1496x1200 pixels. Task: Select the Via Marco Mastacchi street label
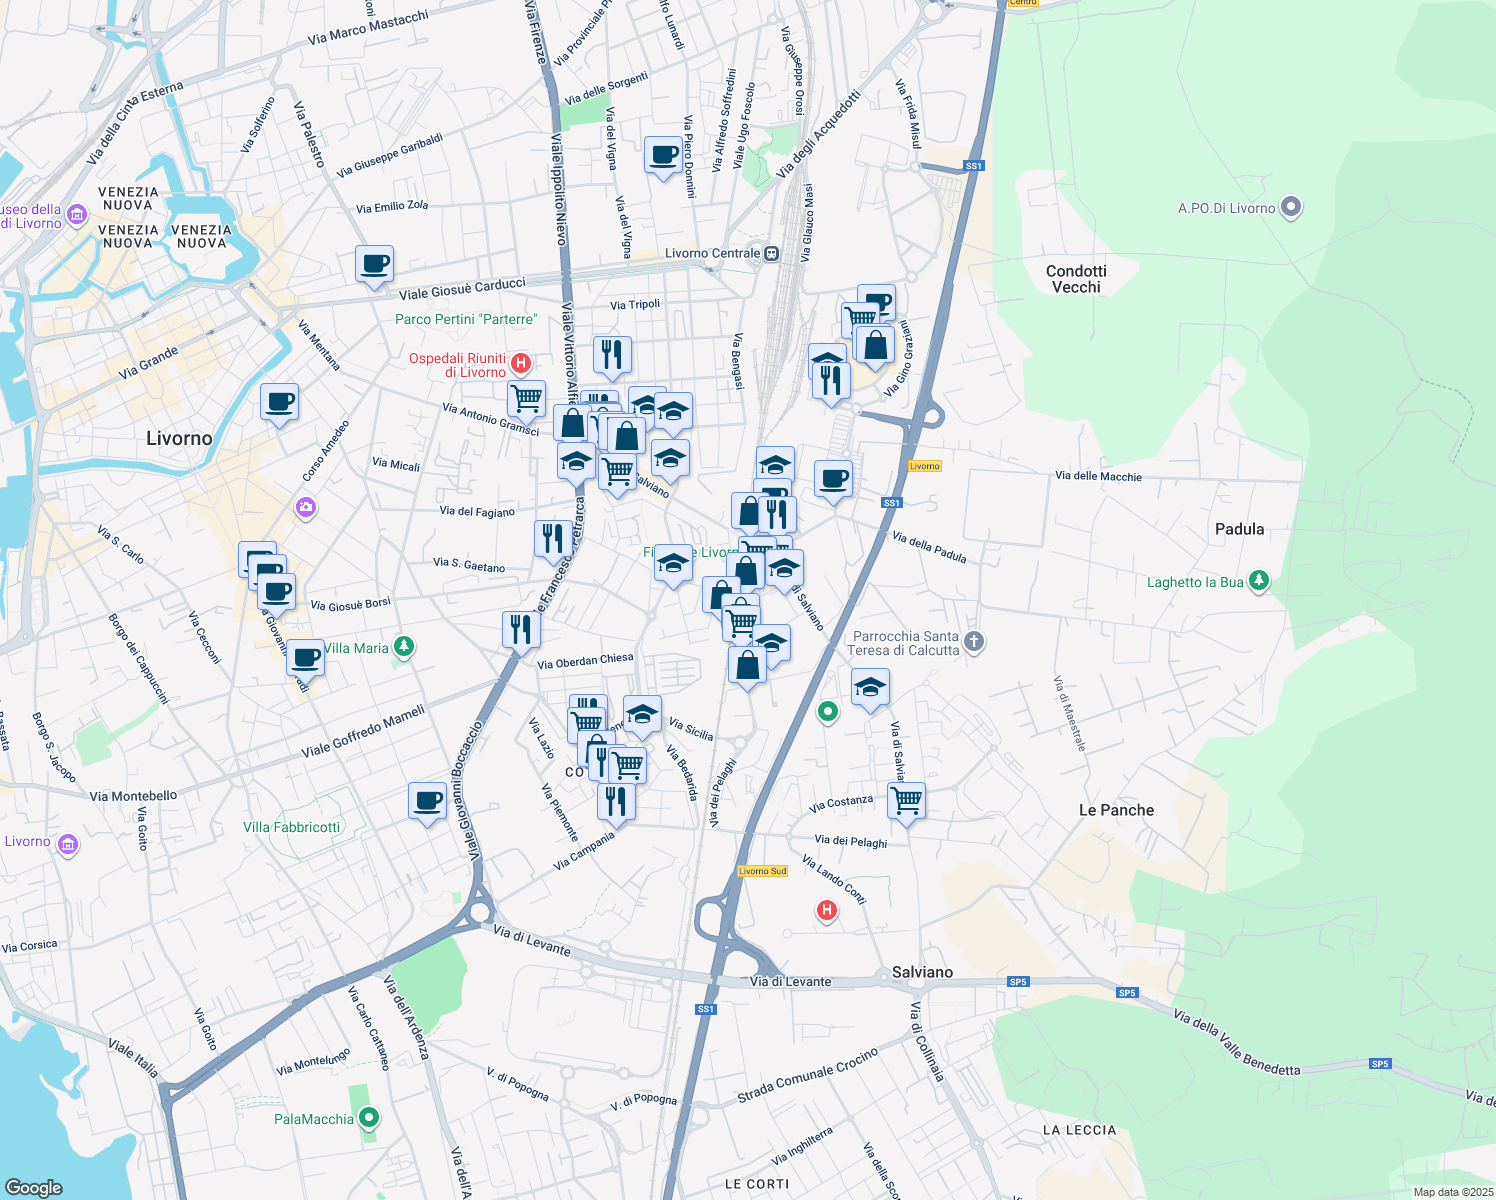(x=368, y=27)
